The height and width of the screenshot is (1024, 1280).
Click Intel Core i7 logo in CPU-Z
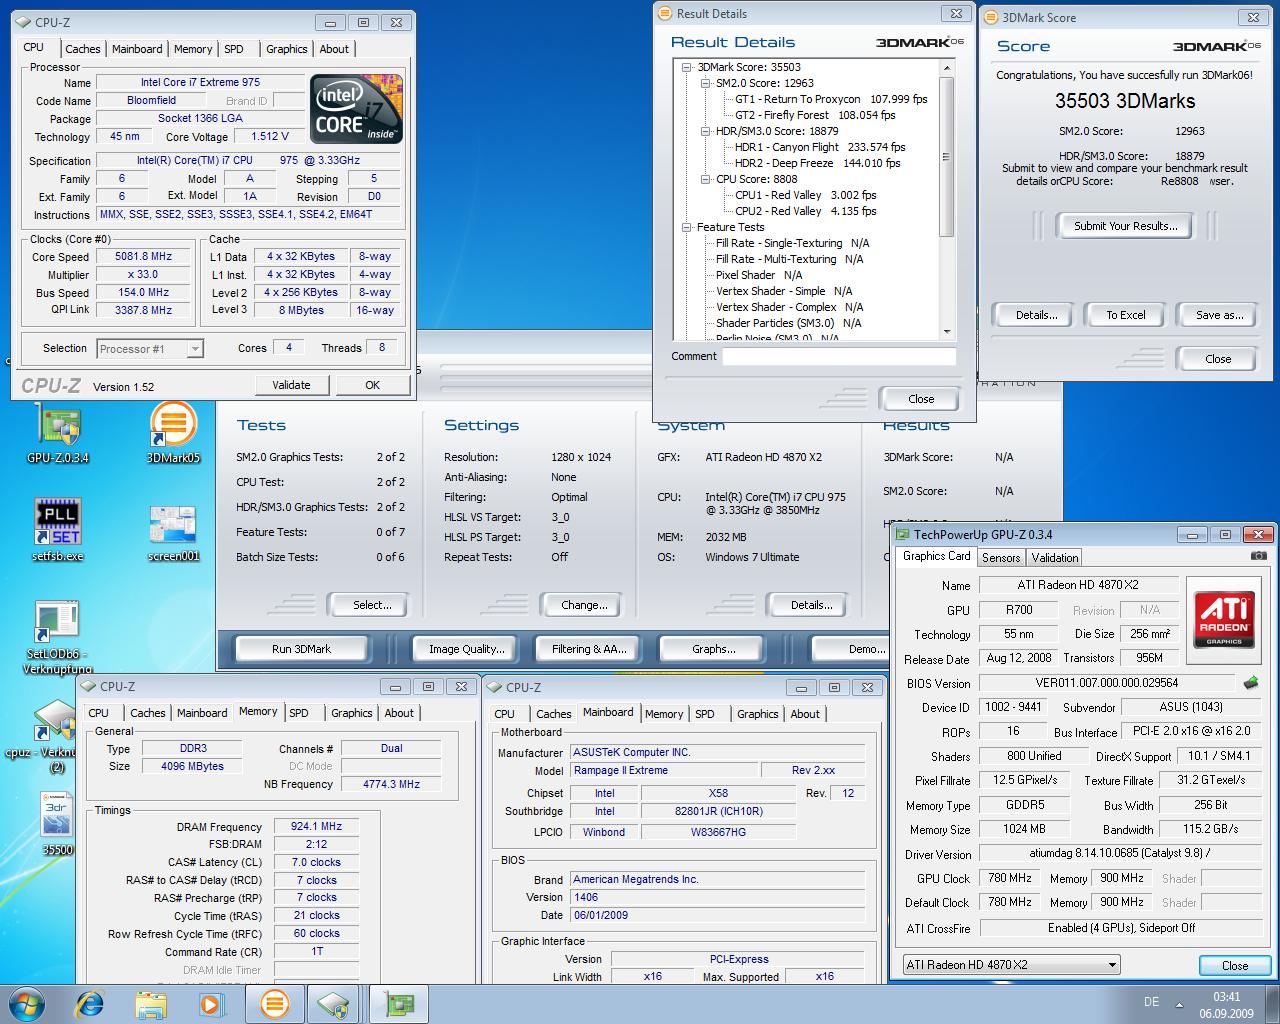click(356, 108)
